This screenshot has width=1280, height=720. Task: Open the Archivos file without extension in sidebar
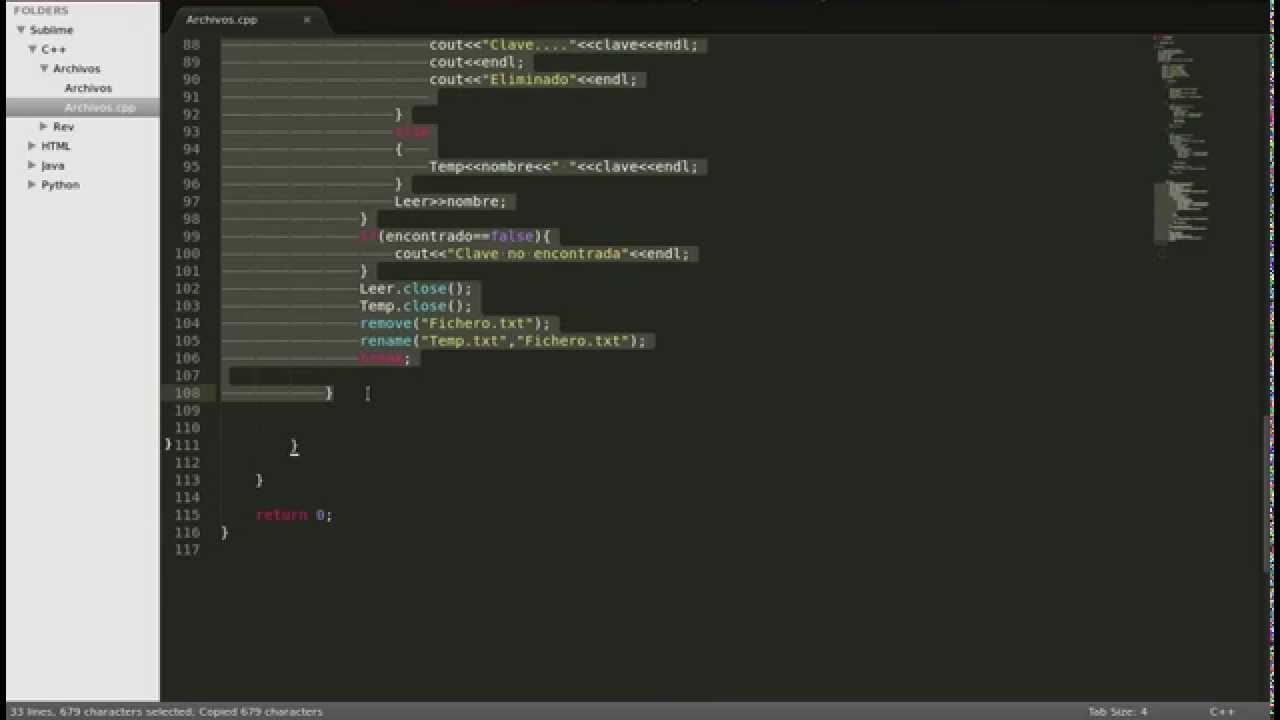click(88, 88)
